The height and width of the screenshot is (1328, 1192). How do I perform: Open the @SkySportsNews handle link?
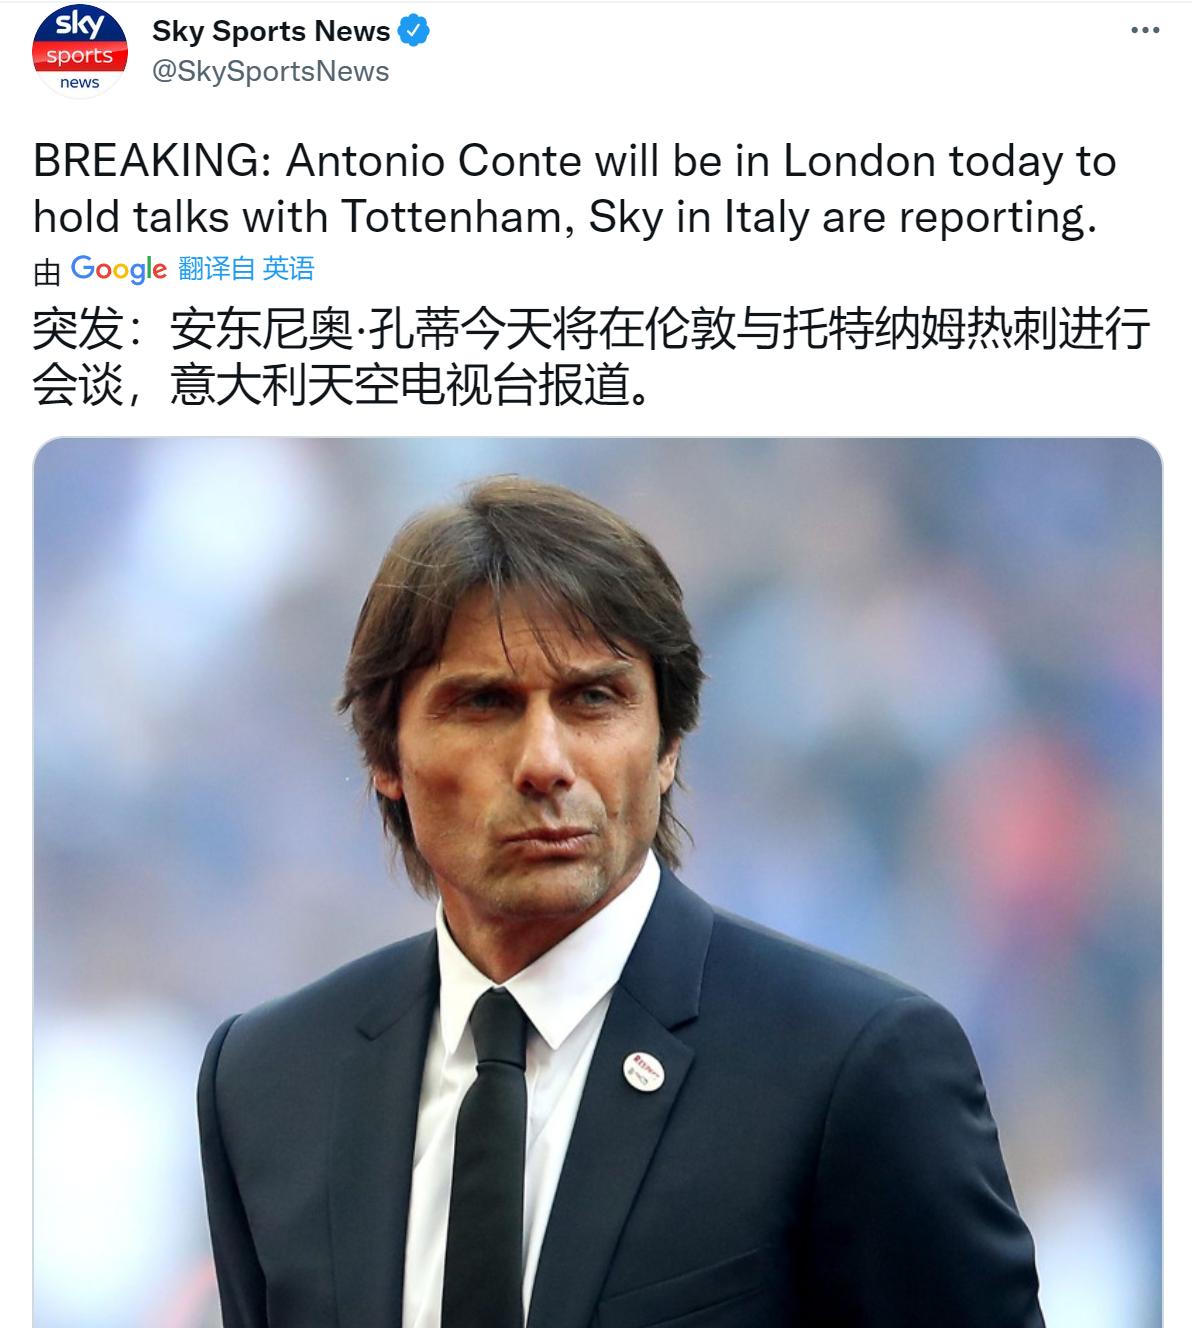(270, 72)
